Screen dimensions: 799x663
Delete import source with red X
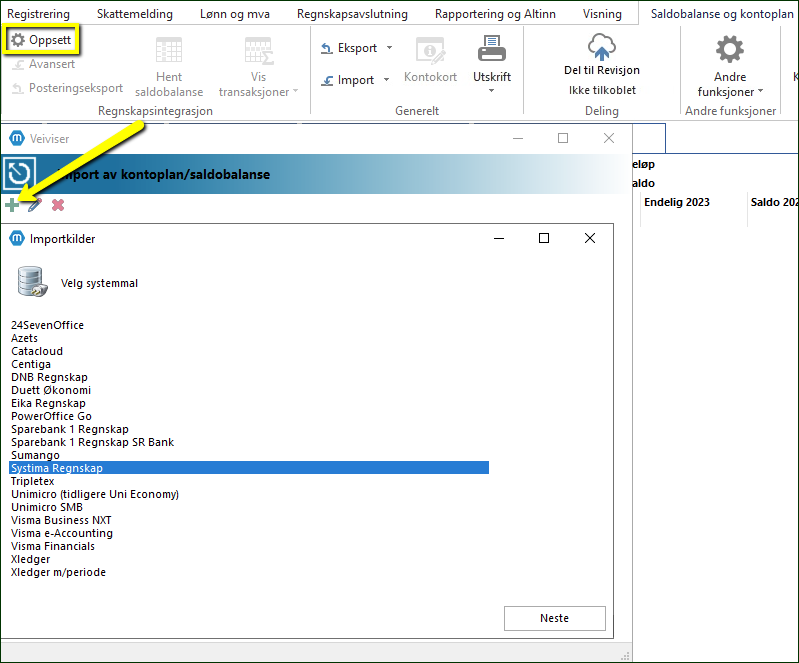click(58, 205)
